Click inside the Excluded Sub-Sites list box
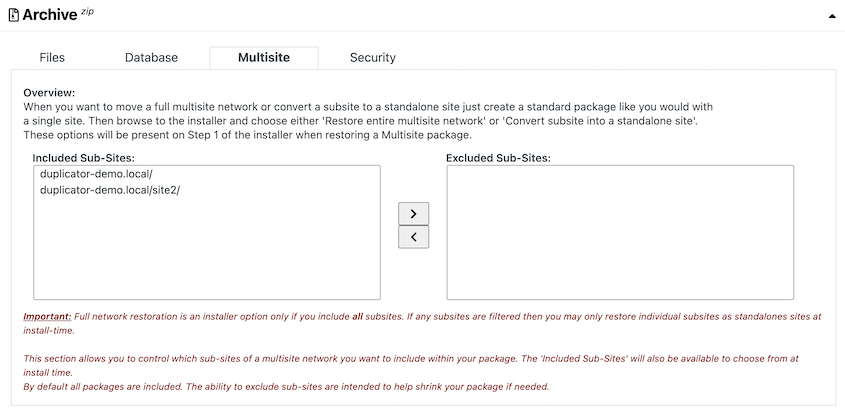 [620, 232]
